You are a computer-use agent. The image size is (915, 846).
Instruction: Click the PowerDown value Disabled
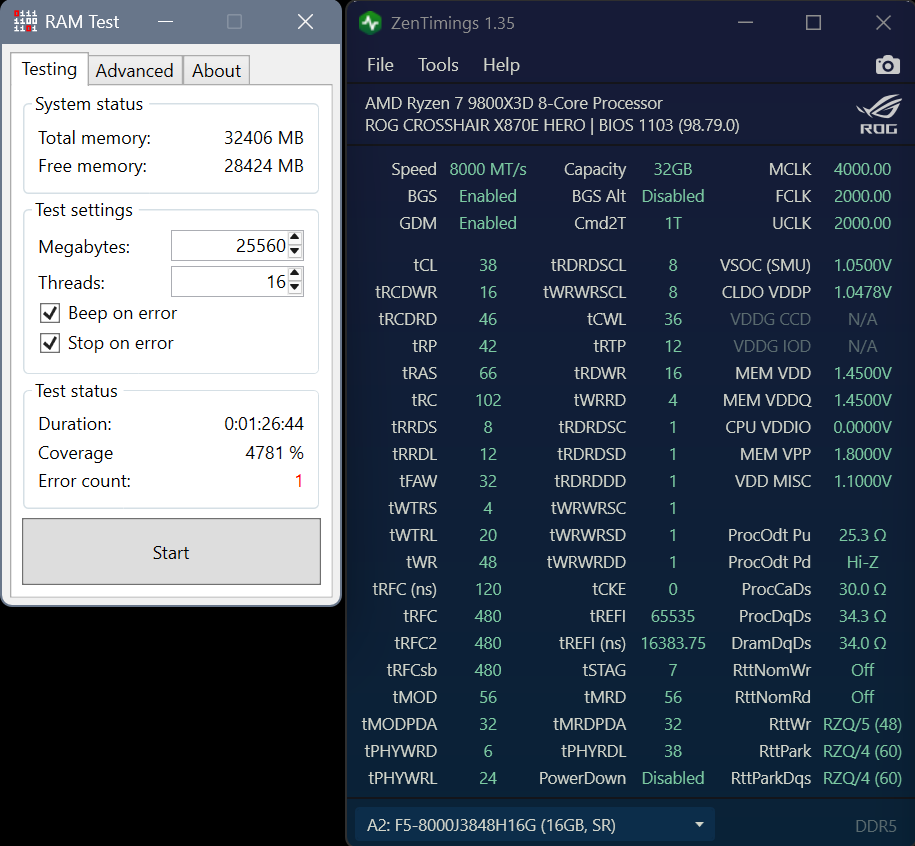tap(673, 778)
